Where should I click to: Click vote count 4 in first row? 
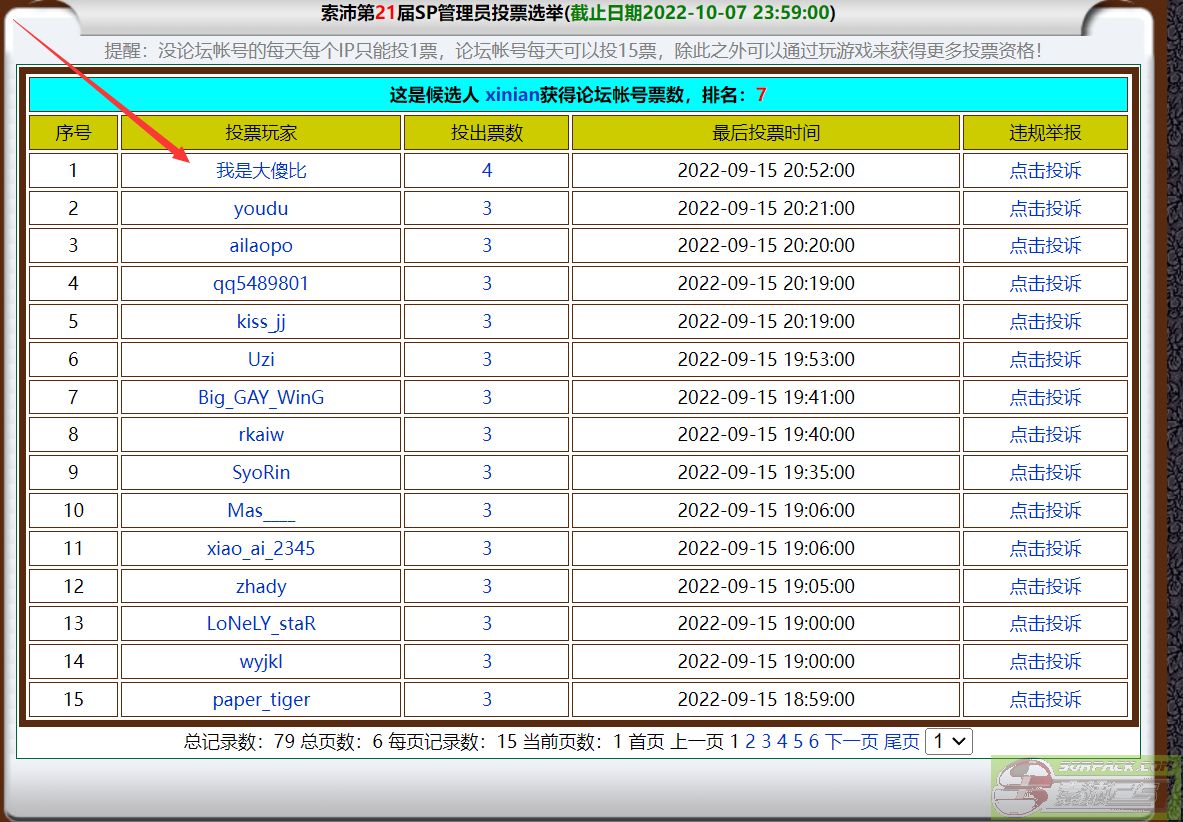487,170
